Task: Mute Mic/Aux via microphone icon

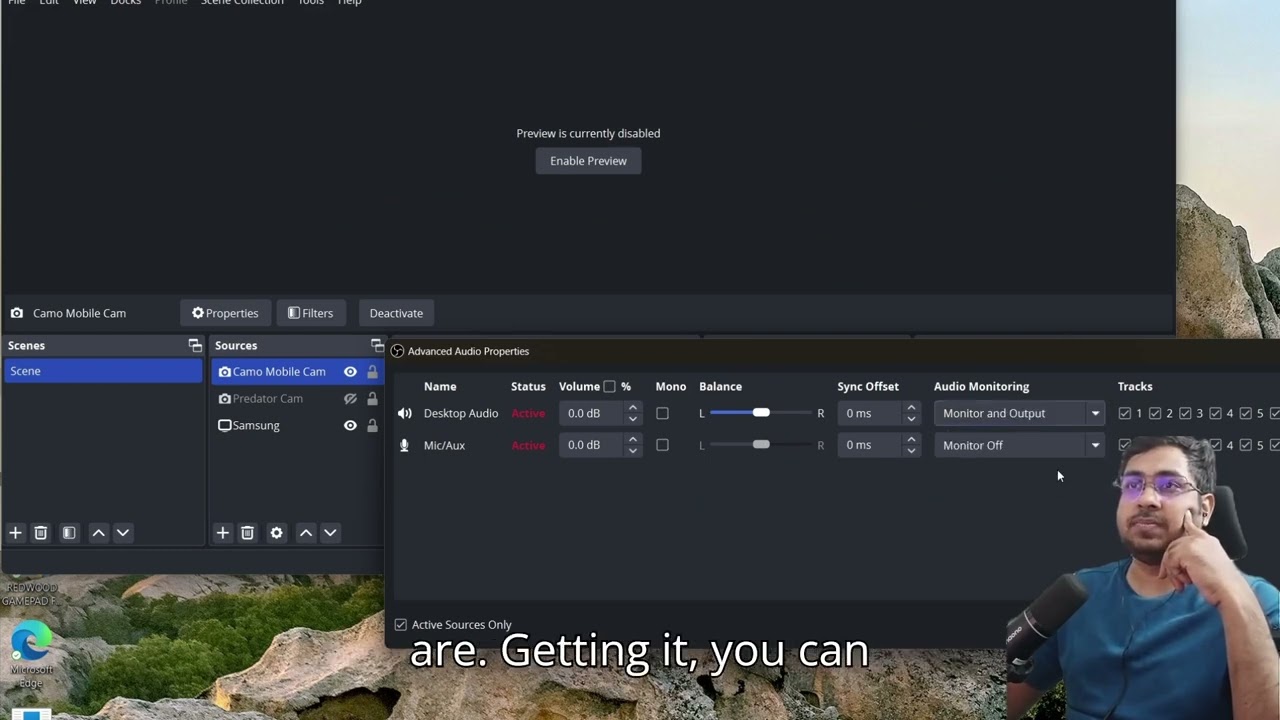Action: point(404,445)
